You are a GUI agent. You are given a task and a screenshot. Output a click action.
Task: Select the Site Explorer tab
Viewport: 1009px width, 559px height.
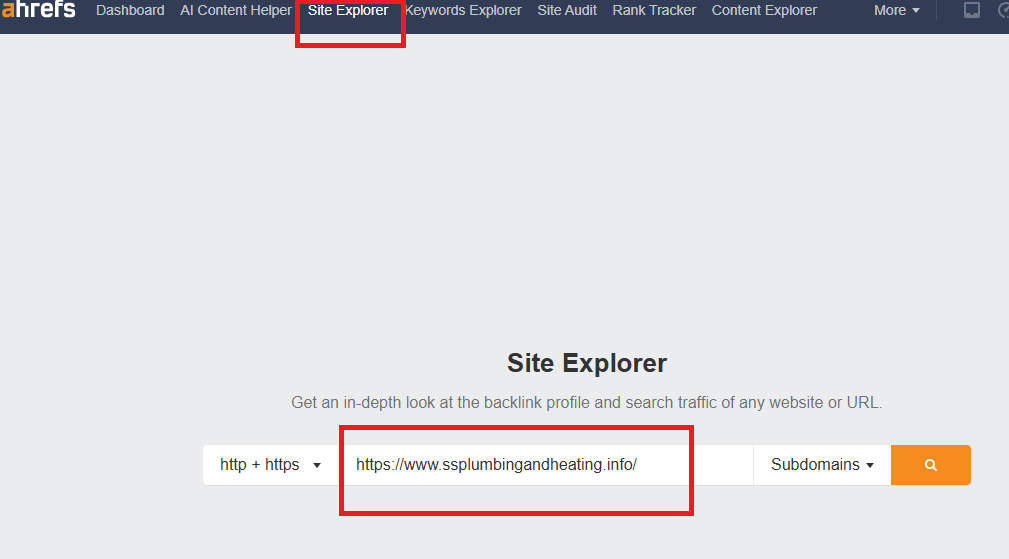coord(348,11)
